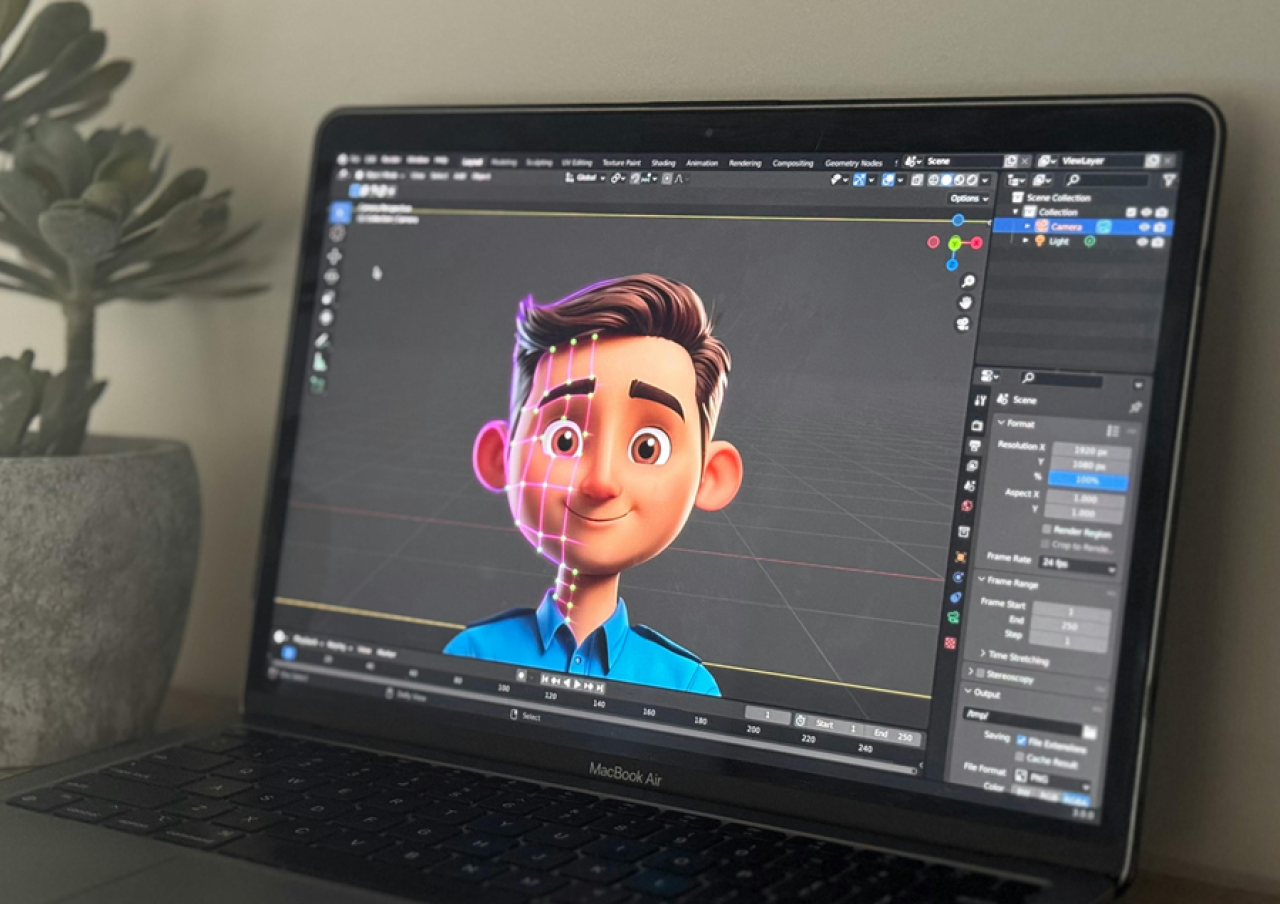Open the Global transform orientation dropdown

tap(587, 178)
